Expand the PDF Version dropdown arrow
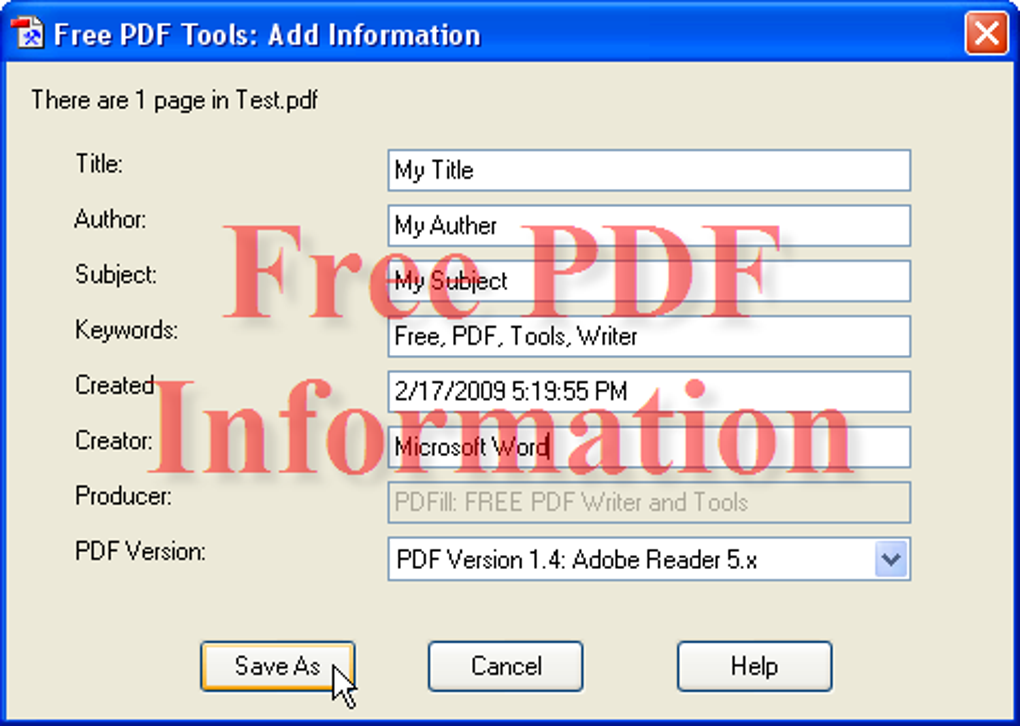 tap(890, 559)
